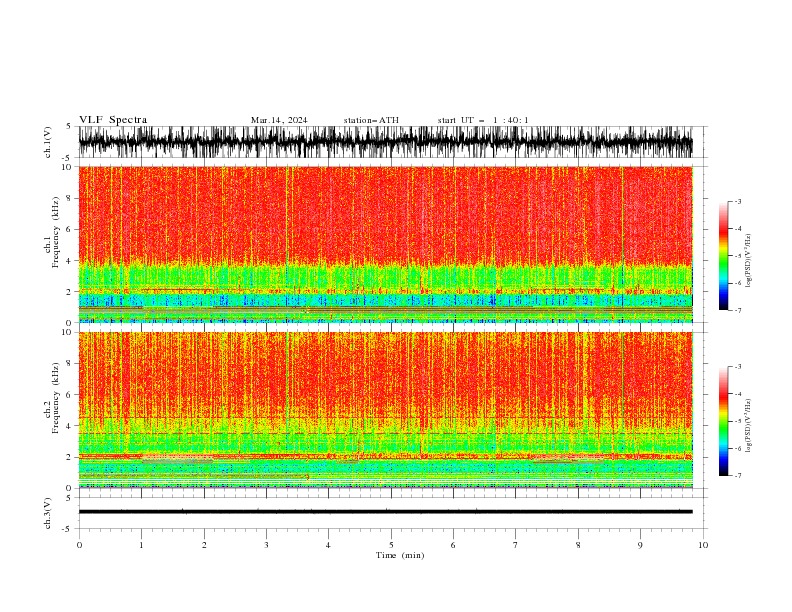Click time axis tick label '3'
The height and width of the screenshot is (612, 792).
click(266, 545)
